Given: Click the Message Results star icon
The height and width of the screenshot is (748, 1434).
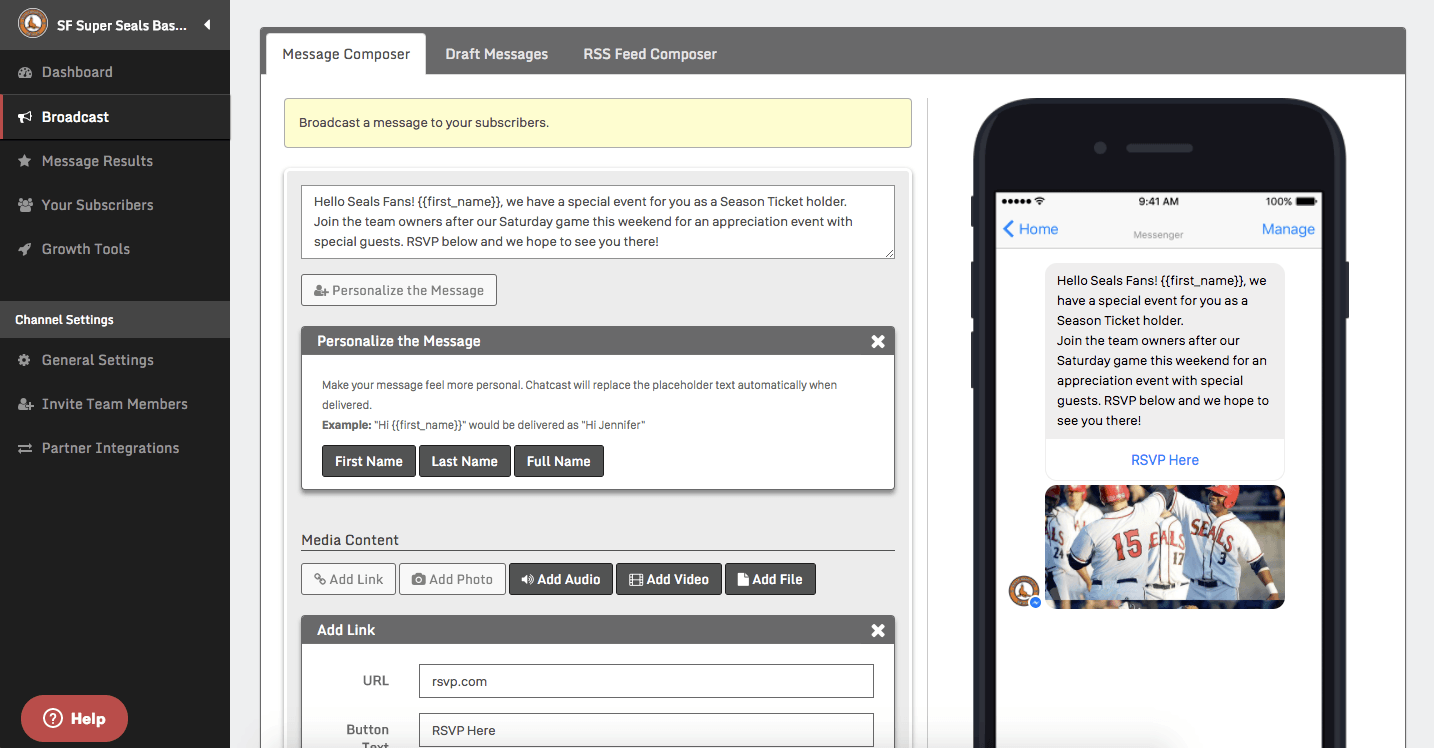Looking at the screenshot, I should 25,161.
